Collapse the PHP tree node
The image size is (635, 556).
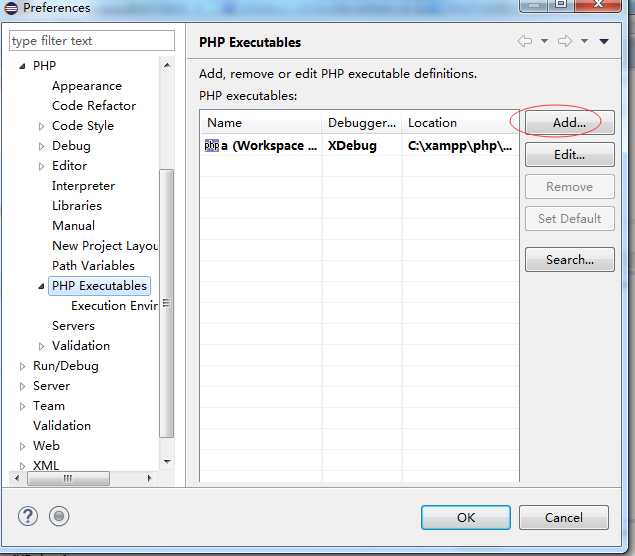pos(22,66)
